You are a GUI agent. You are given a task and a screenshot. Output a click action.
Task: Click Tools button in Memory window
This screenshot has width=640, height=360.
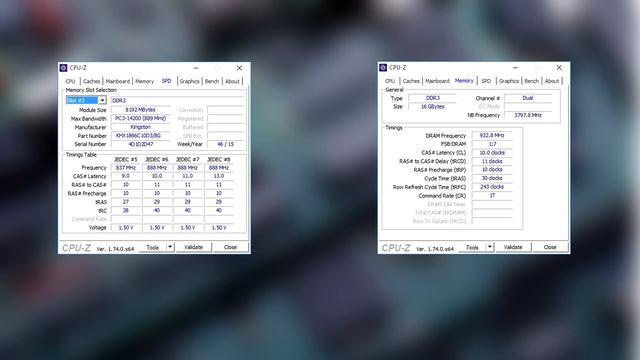pos(472,247)
